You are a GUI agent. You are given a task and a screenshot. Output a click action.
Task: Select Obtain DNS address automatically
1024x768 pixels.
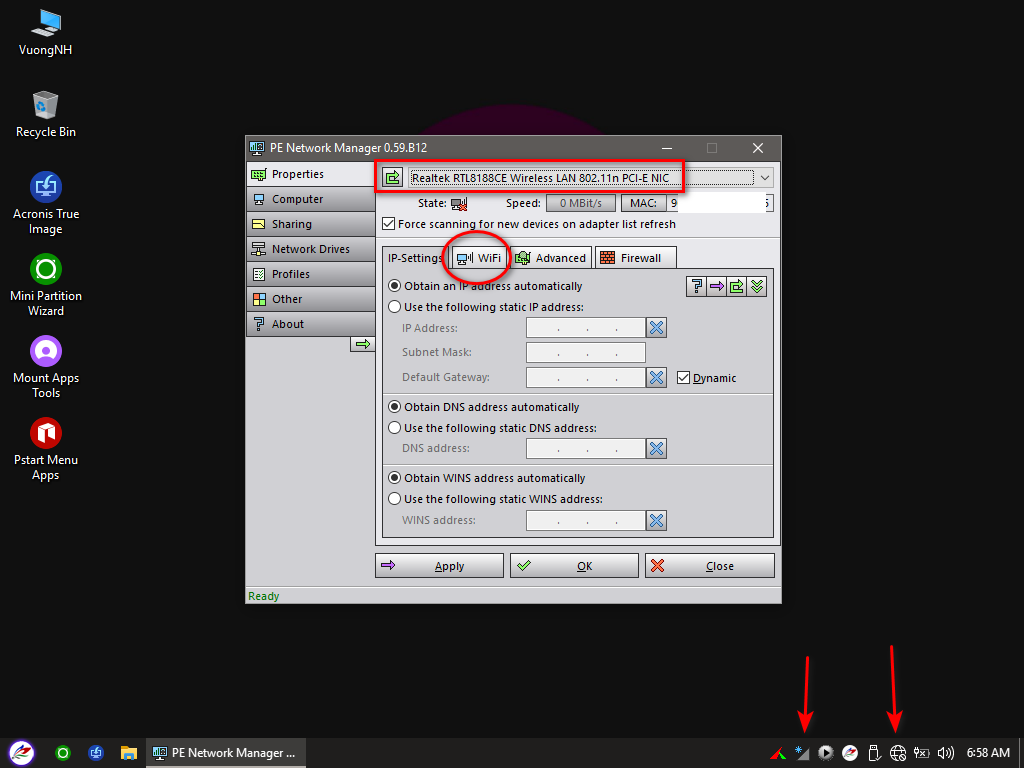[x=394, y=407]
